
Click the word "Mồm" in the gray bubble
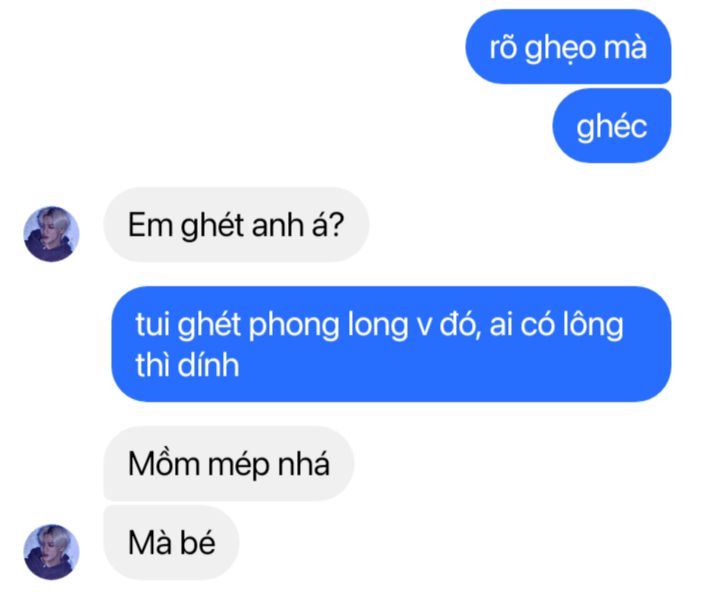tap(163, 463)
